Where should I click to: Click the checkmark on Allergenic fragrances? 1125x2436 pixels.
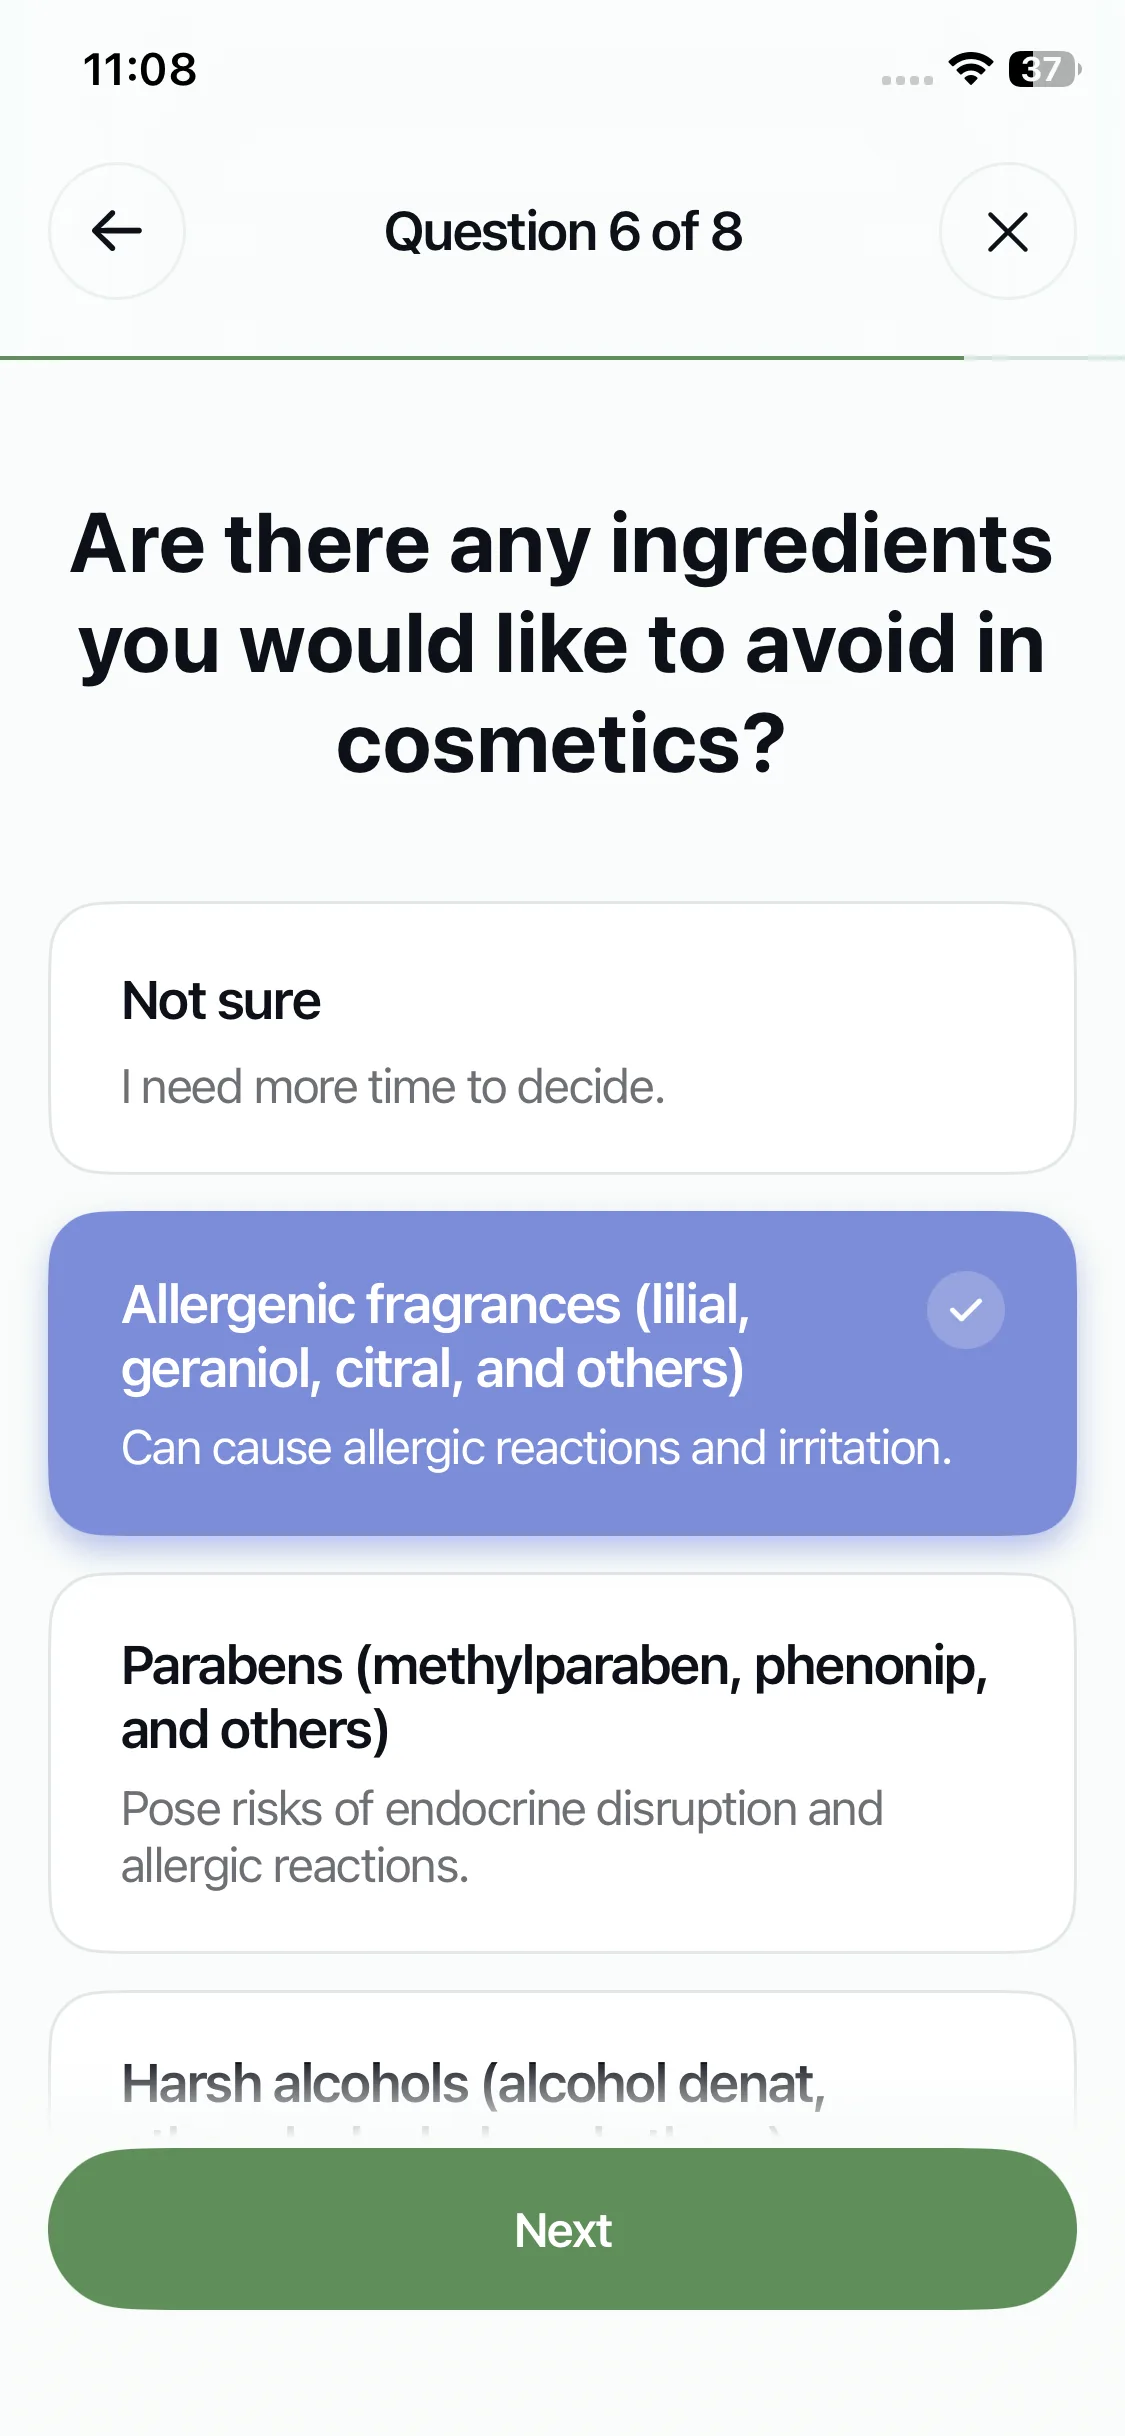click(965, 1310)
